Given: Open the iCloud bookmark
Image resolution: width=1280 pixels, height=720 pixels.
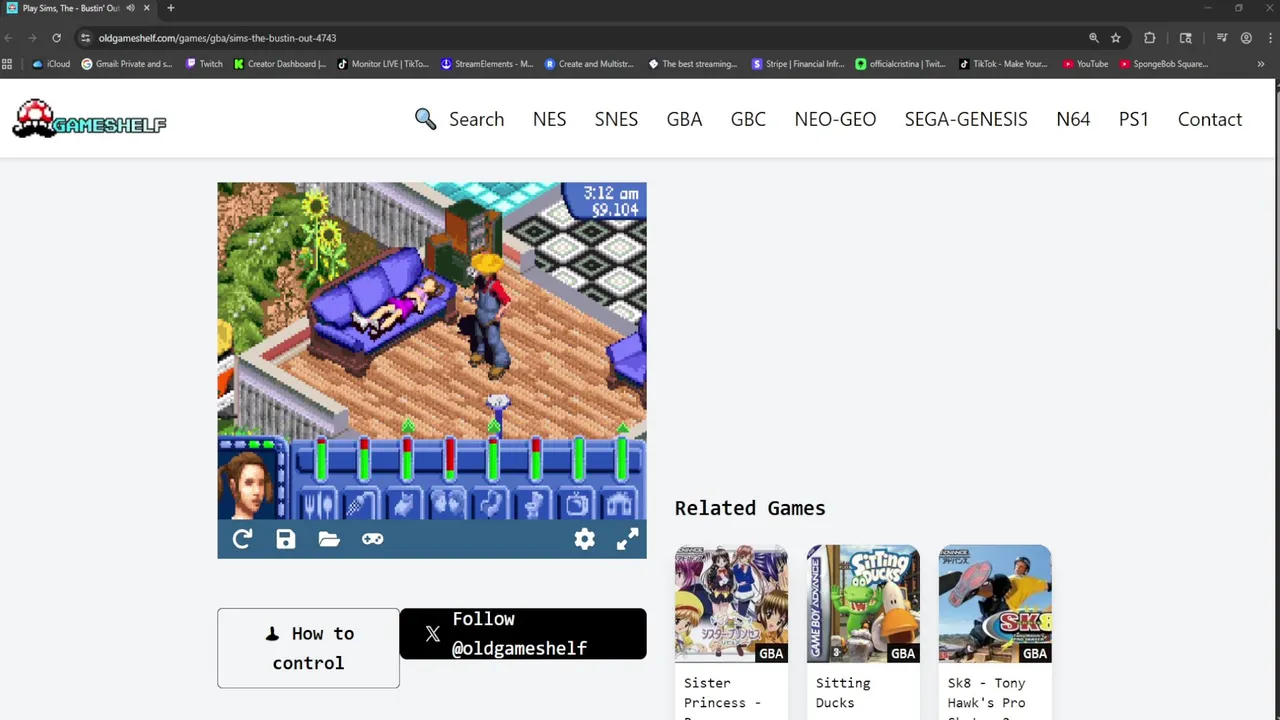Looking at the screenshot, I should [x=52, y=64].
